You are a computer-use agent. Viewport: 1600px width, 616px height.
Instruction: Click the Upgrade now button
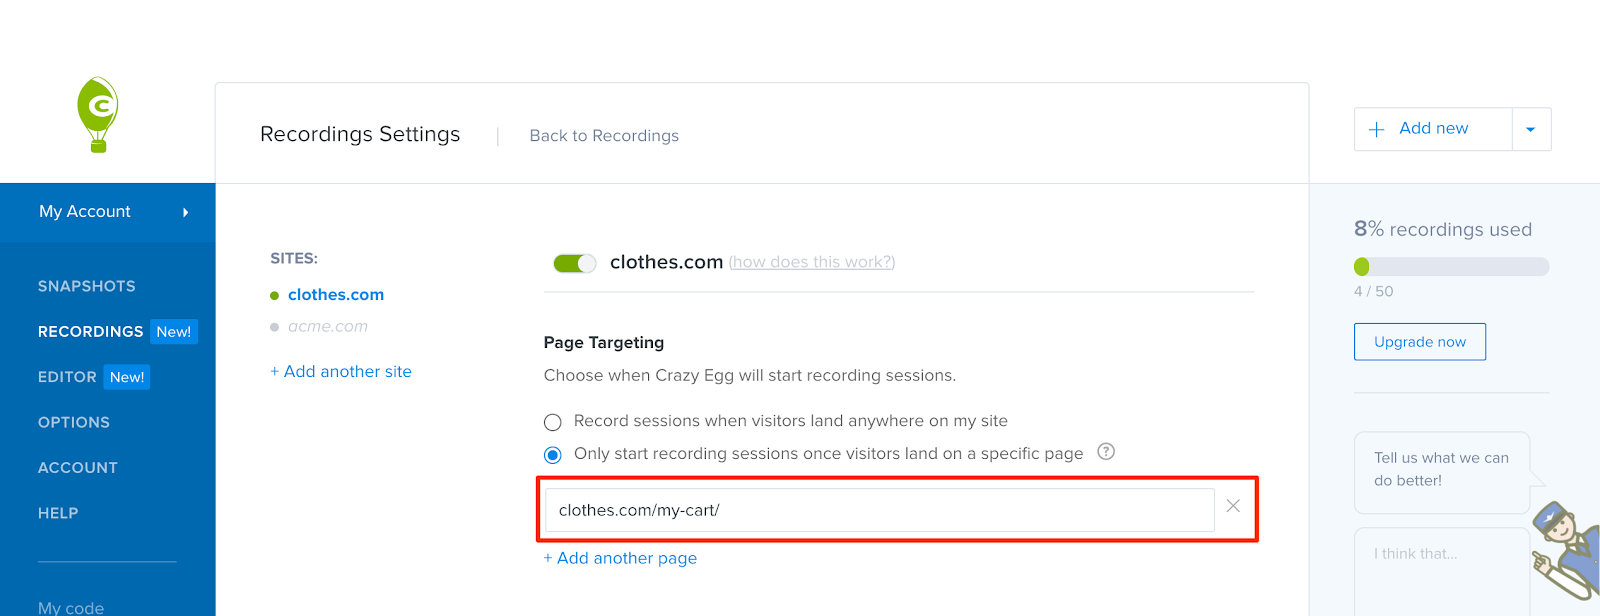tap(1419, 342)
